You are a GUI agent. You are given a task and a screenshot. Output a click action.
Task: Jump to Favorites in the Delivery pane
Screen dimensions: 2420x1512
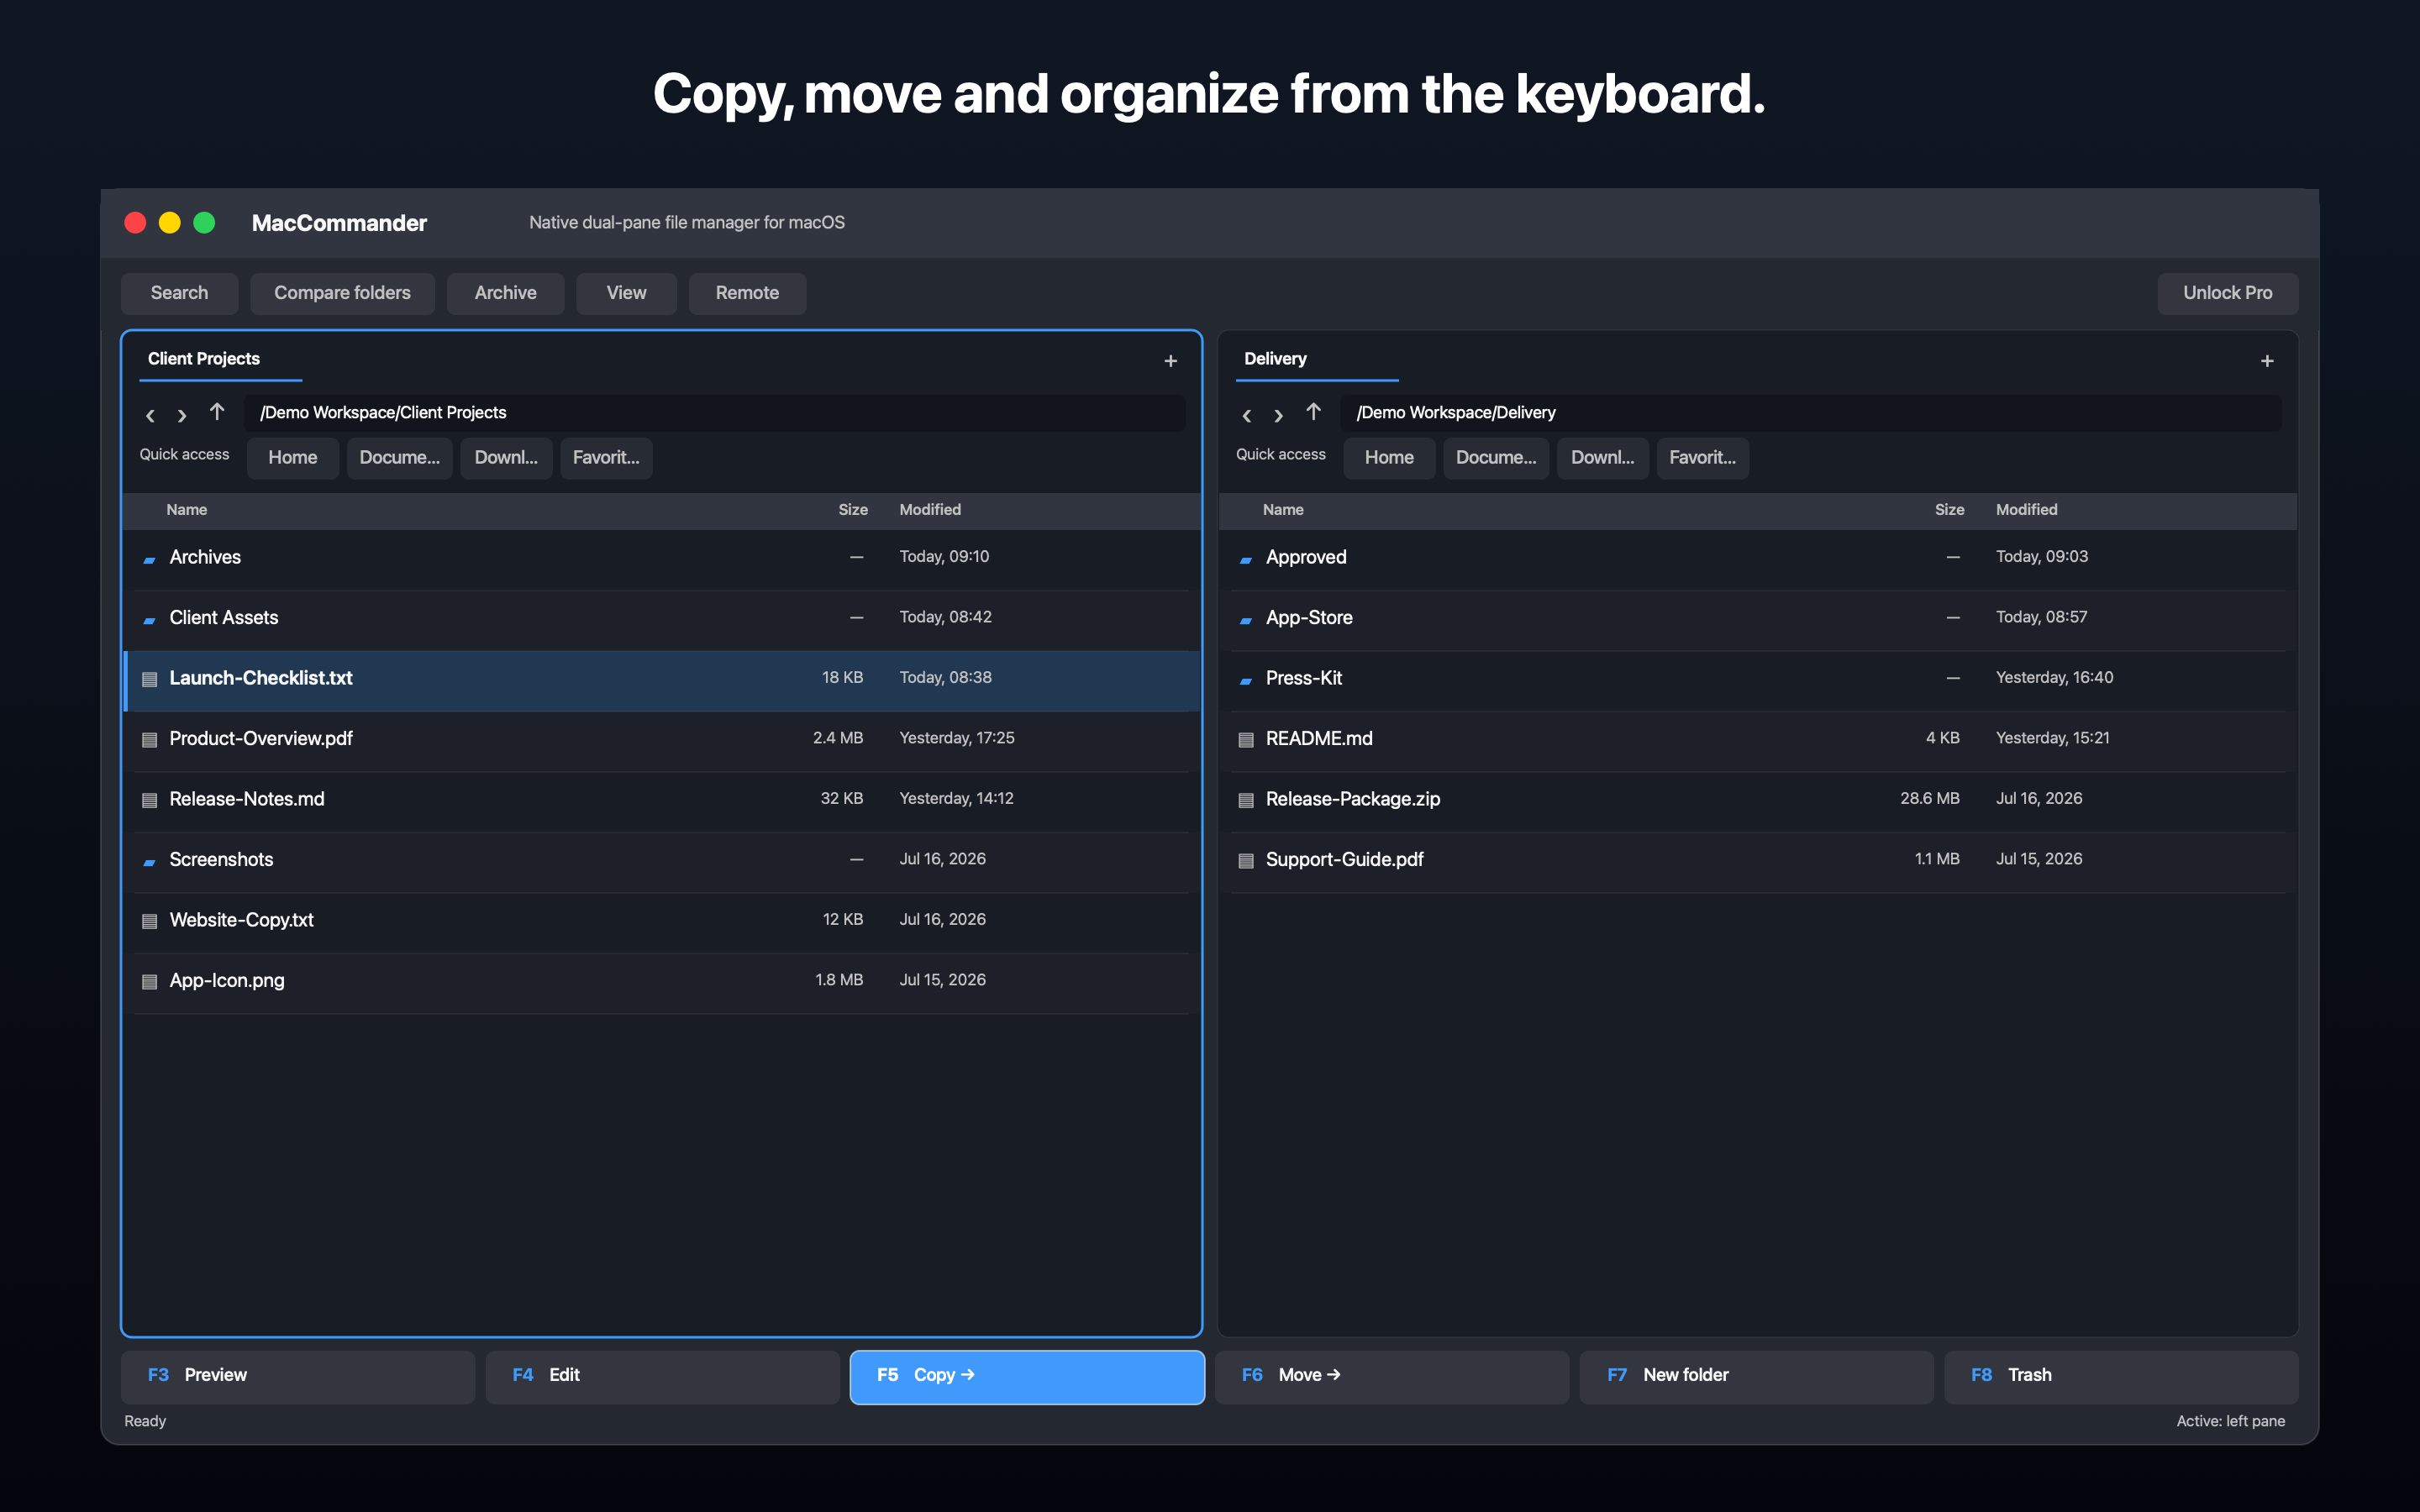click(x=1703, y=458)
